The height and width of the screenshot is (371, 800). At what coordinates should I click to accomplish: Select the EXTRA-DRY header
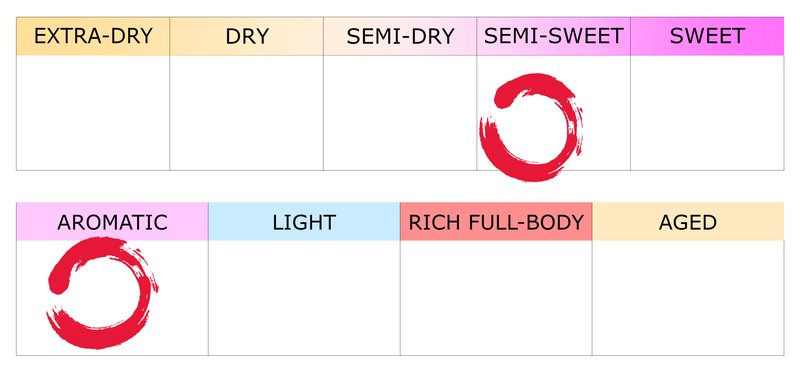[93, 36]
